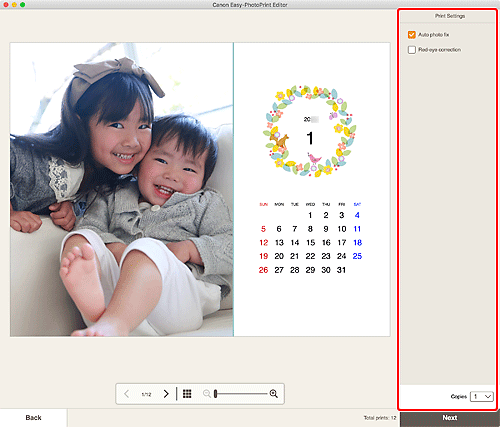The height and width of the screenshot is (427, 500).
Task: Click the zoom out magnifier icon
Action: click(207, 394)
